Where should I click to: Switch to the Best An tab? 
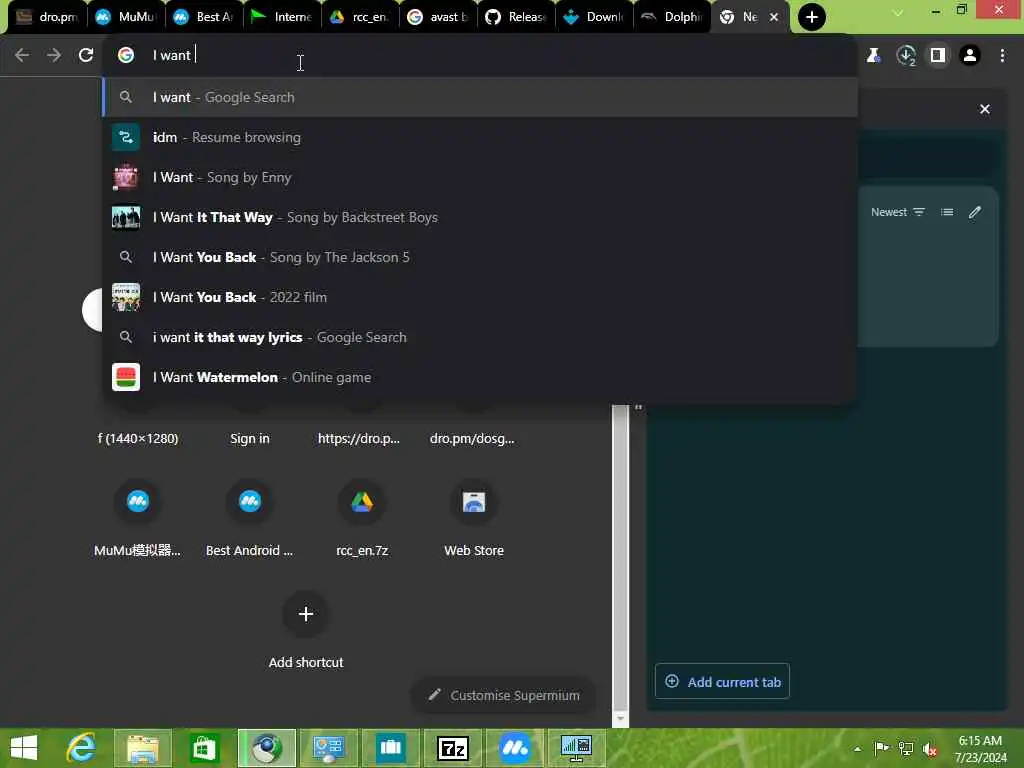pyautogui.click(x=204, y=17)
